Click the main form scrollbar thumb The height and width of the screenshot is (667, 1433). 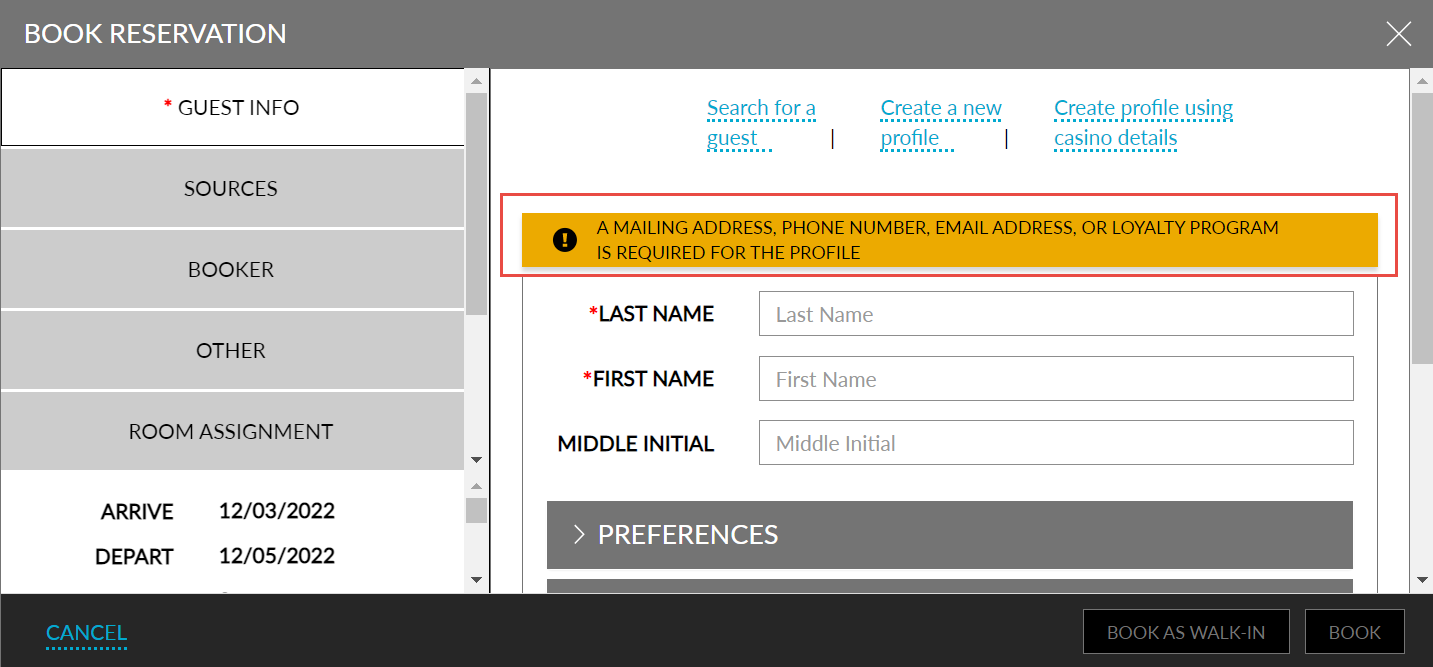[1421, 228]
